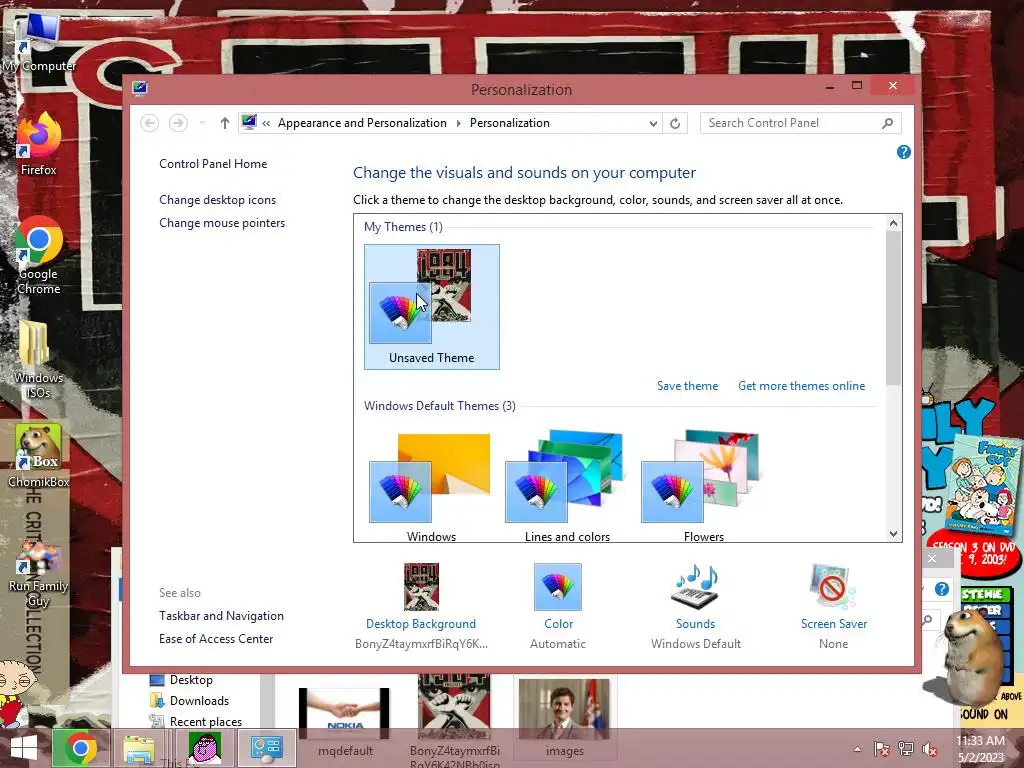Click Help icon in background window
1024x768 pixels.
tap(941, 589)
